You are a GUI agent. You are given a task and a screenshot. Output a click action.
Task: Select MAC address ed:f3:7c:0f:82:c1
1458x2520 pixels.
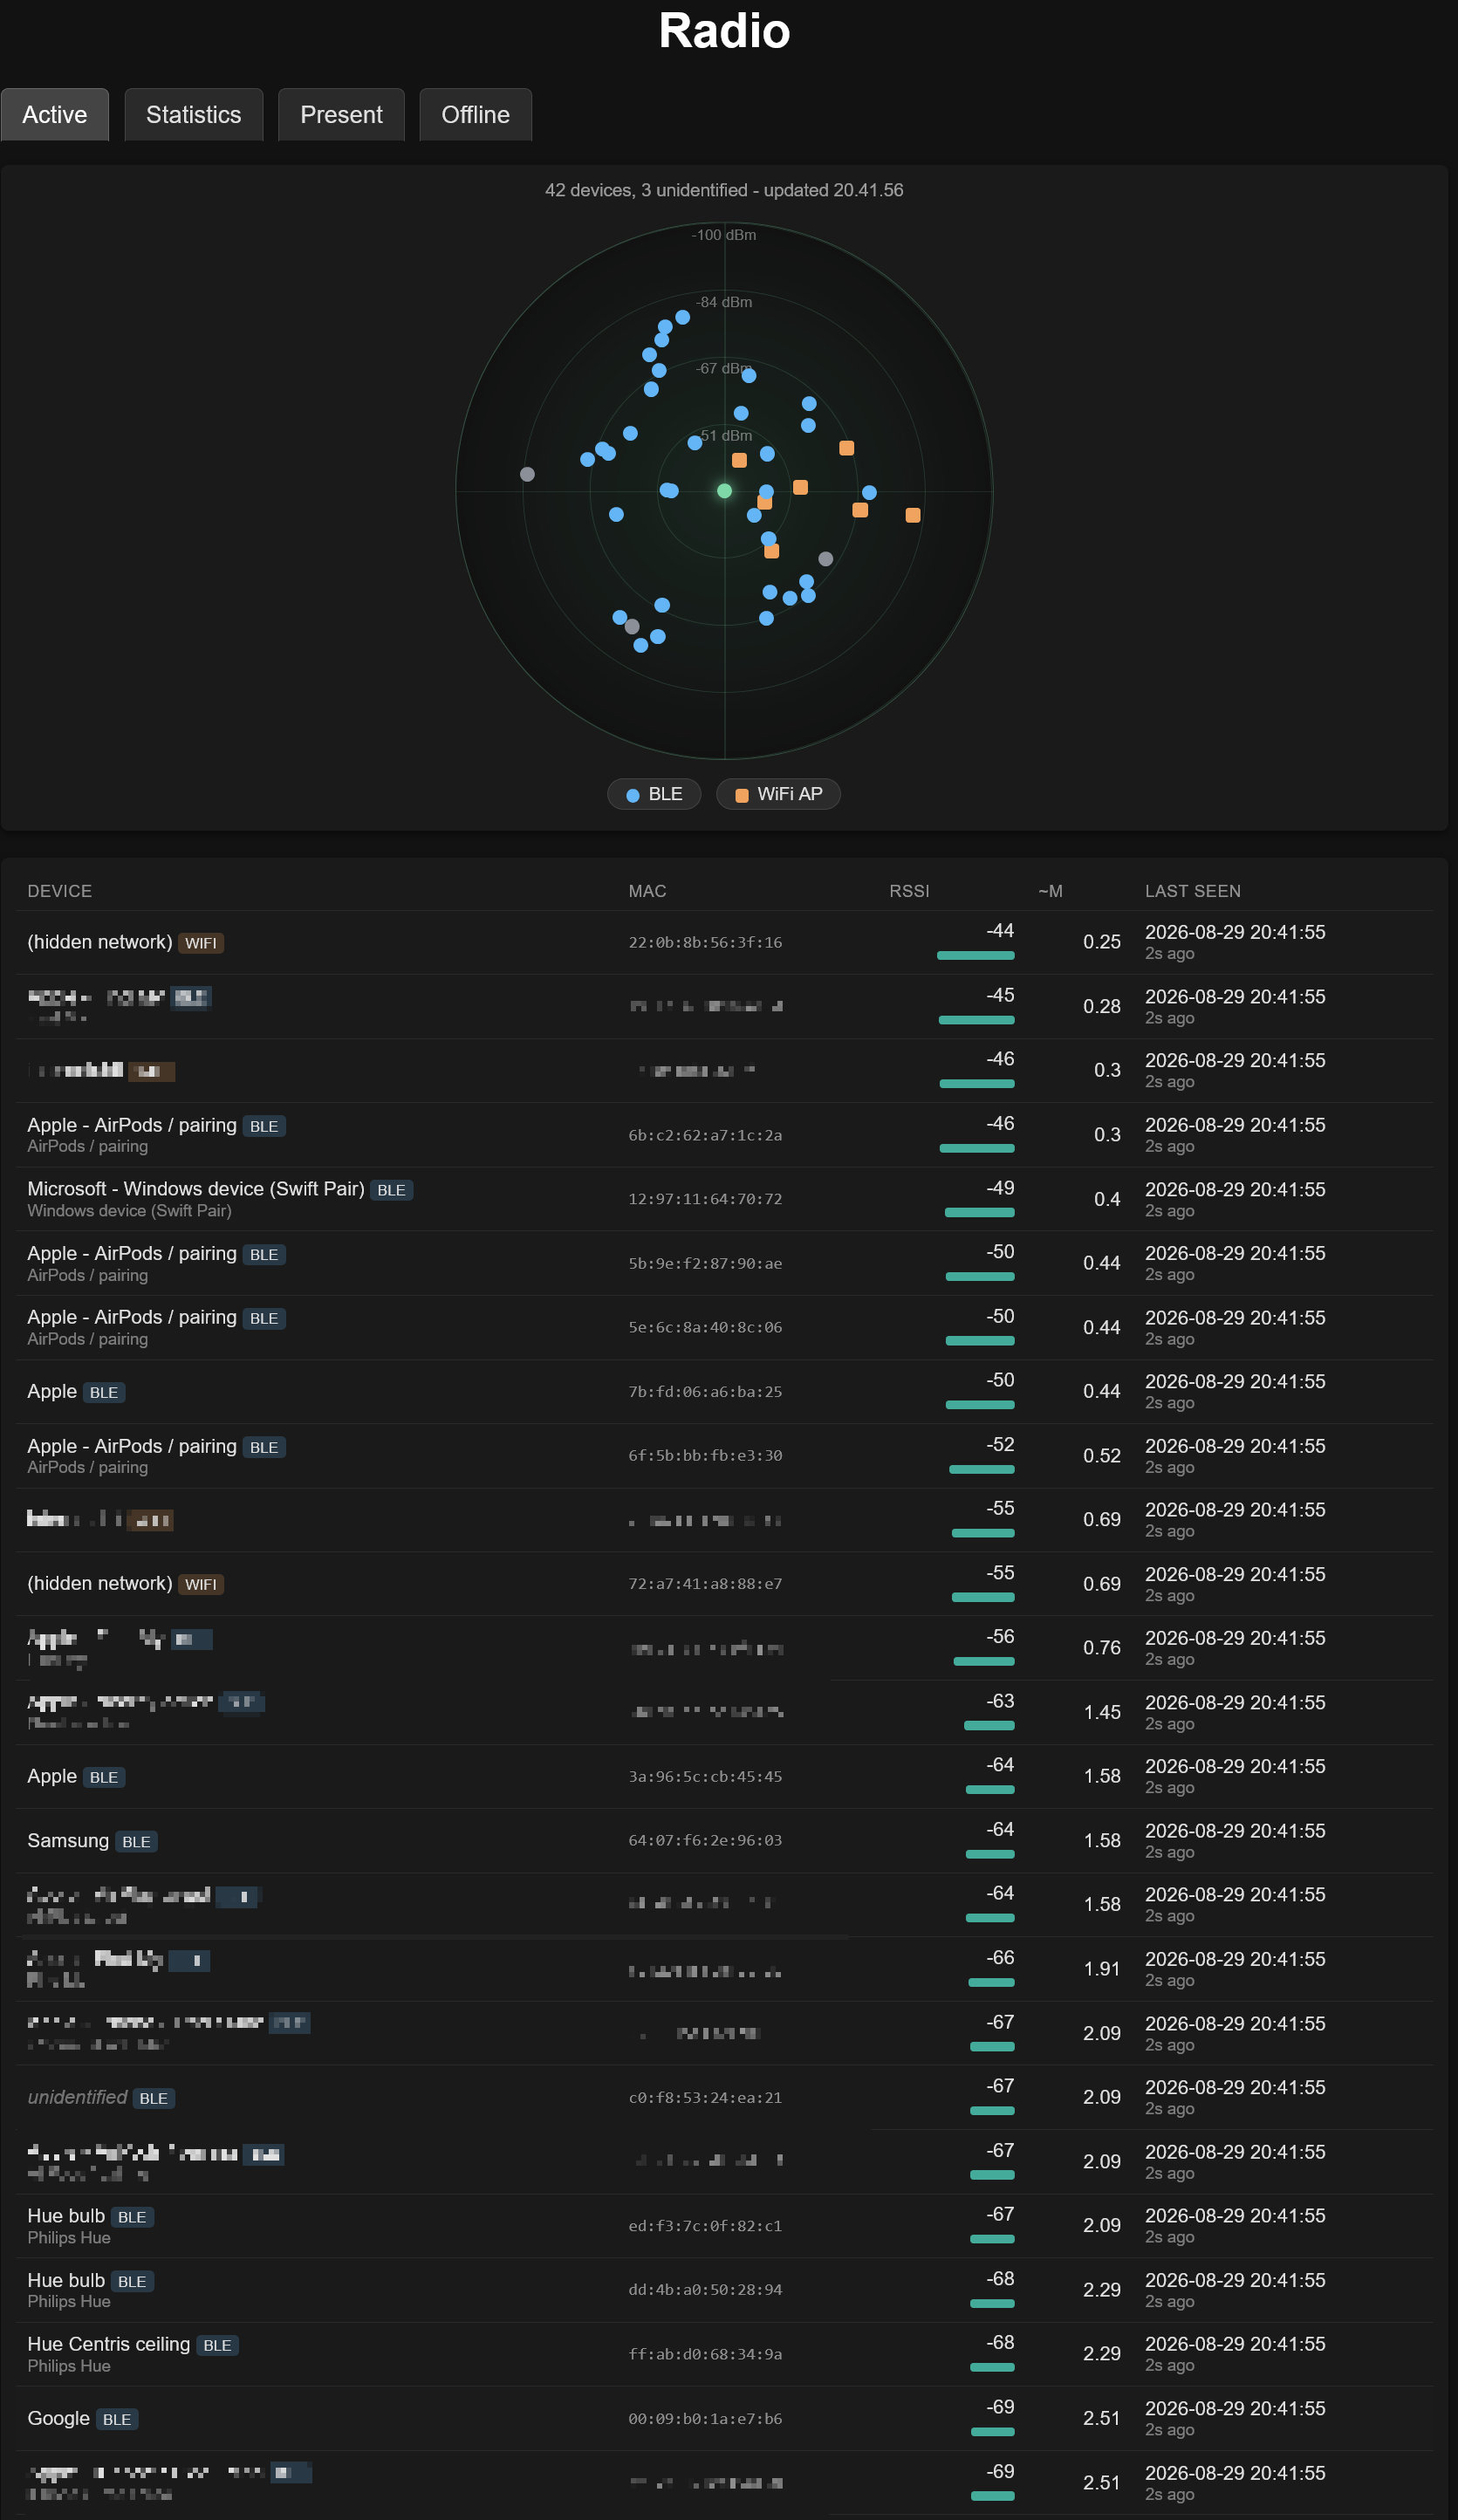click(705, 2225)
